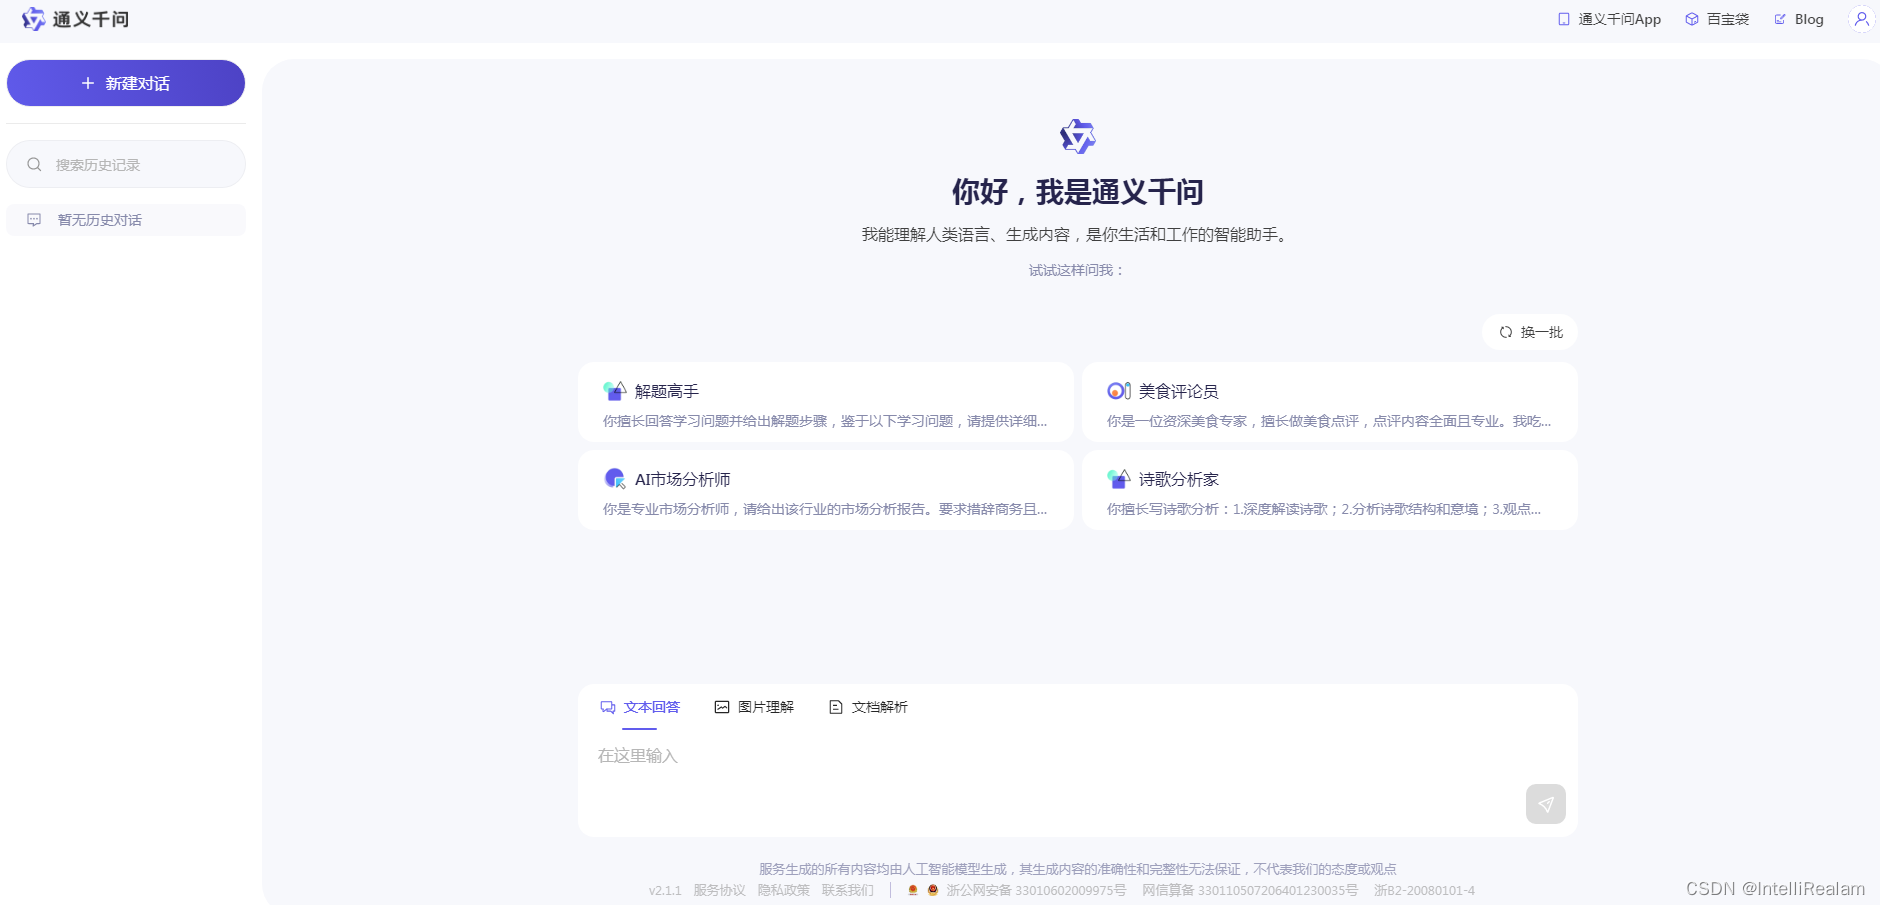
Task: Open the 浙B2-20080101-4 license link
Action: pyautogui.click(x=1424, y=890)
